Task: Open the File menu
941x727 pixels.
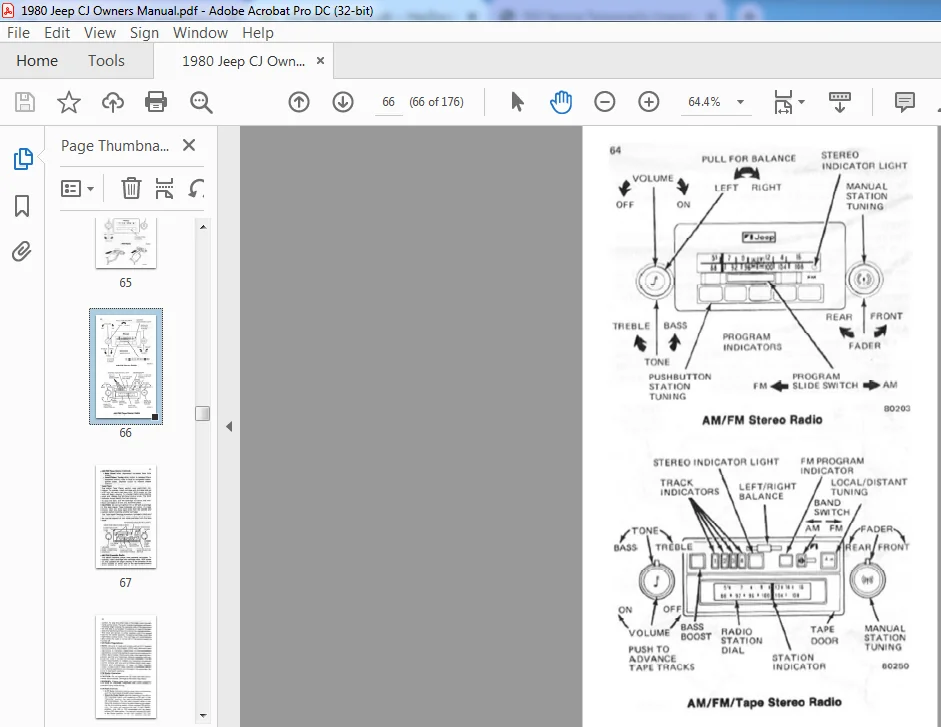Action: tap(18, 32)
